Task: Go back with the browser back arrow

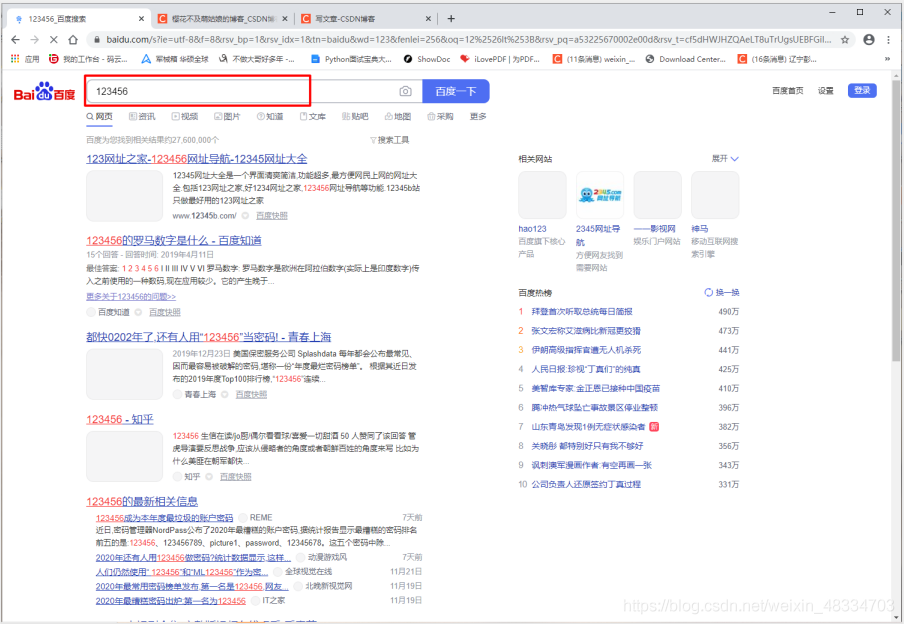Action: click(16, 39)
